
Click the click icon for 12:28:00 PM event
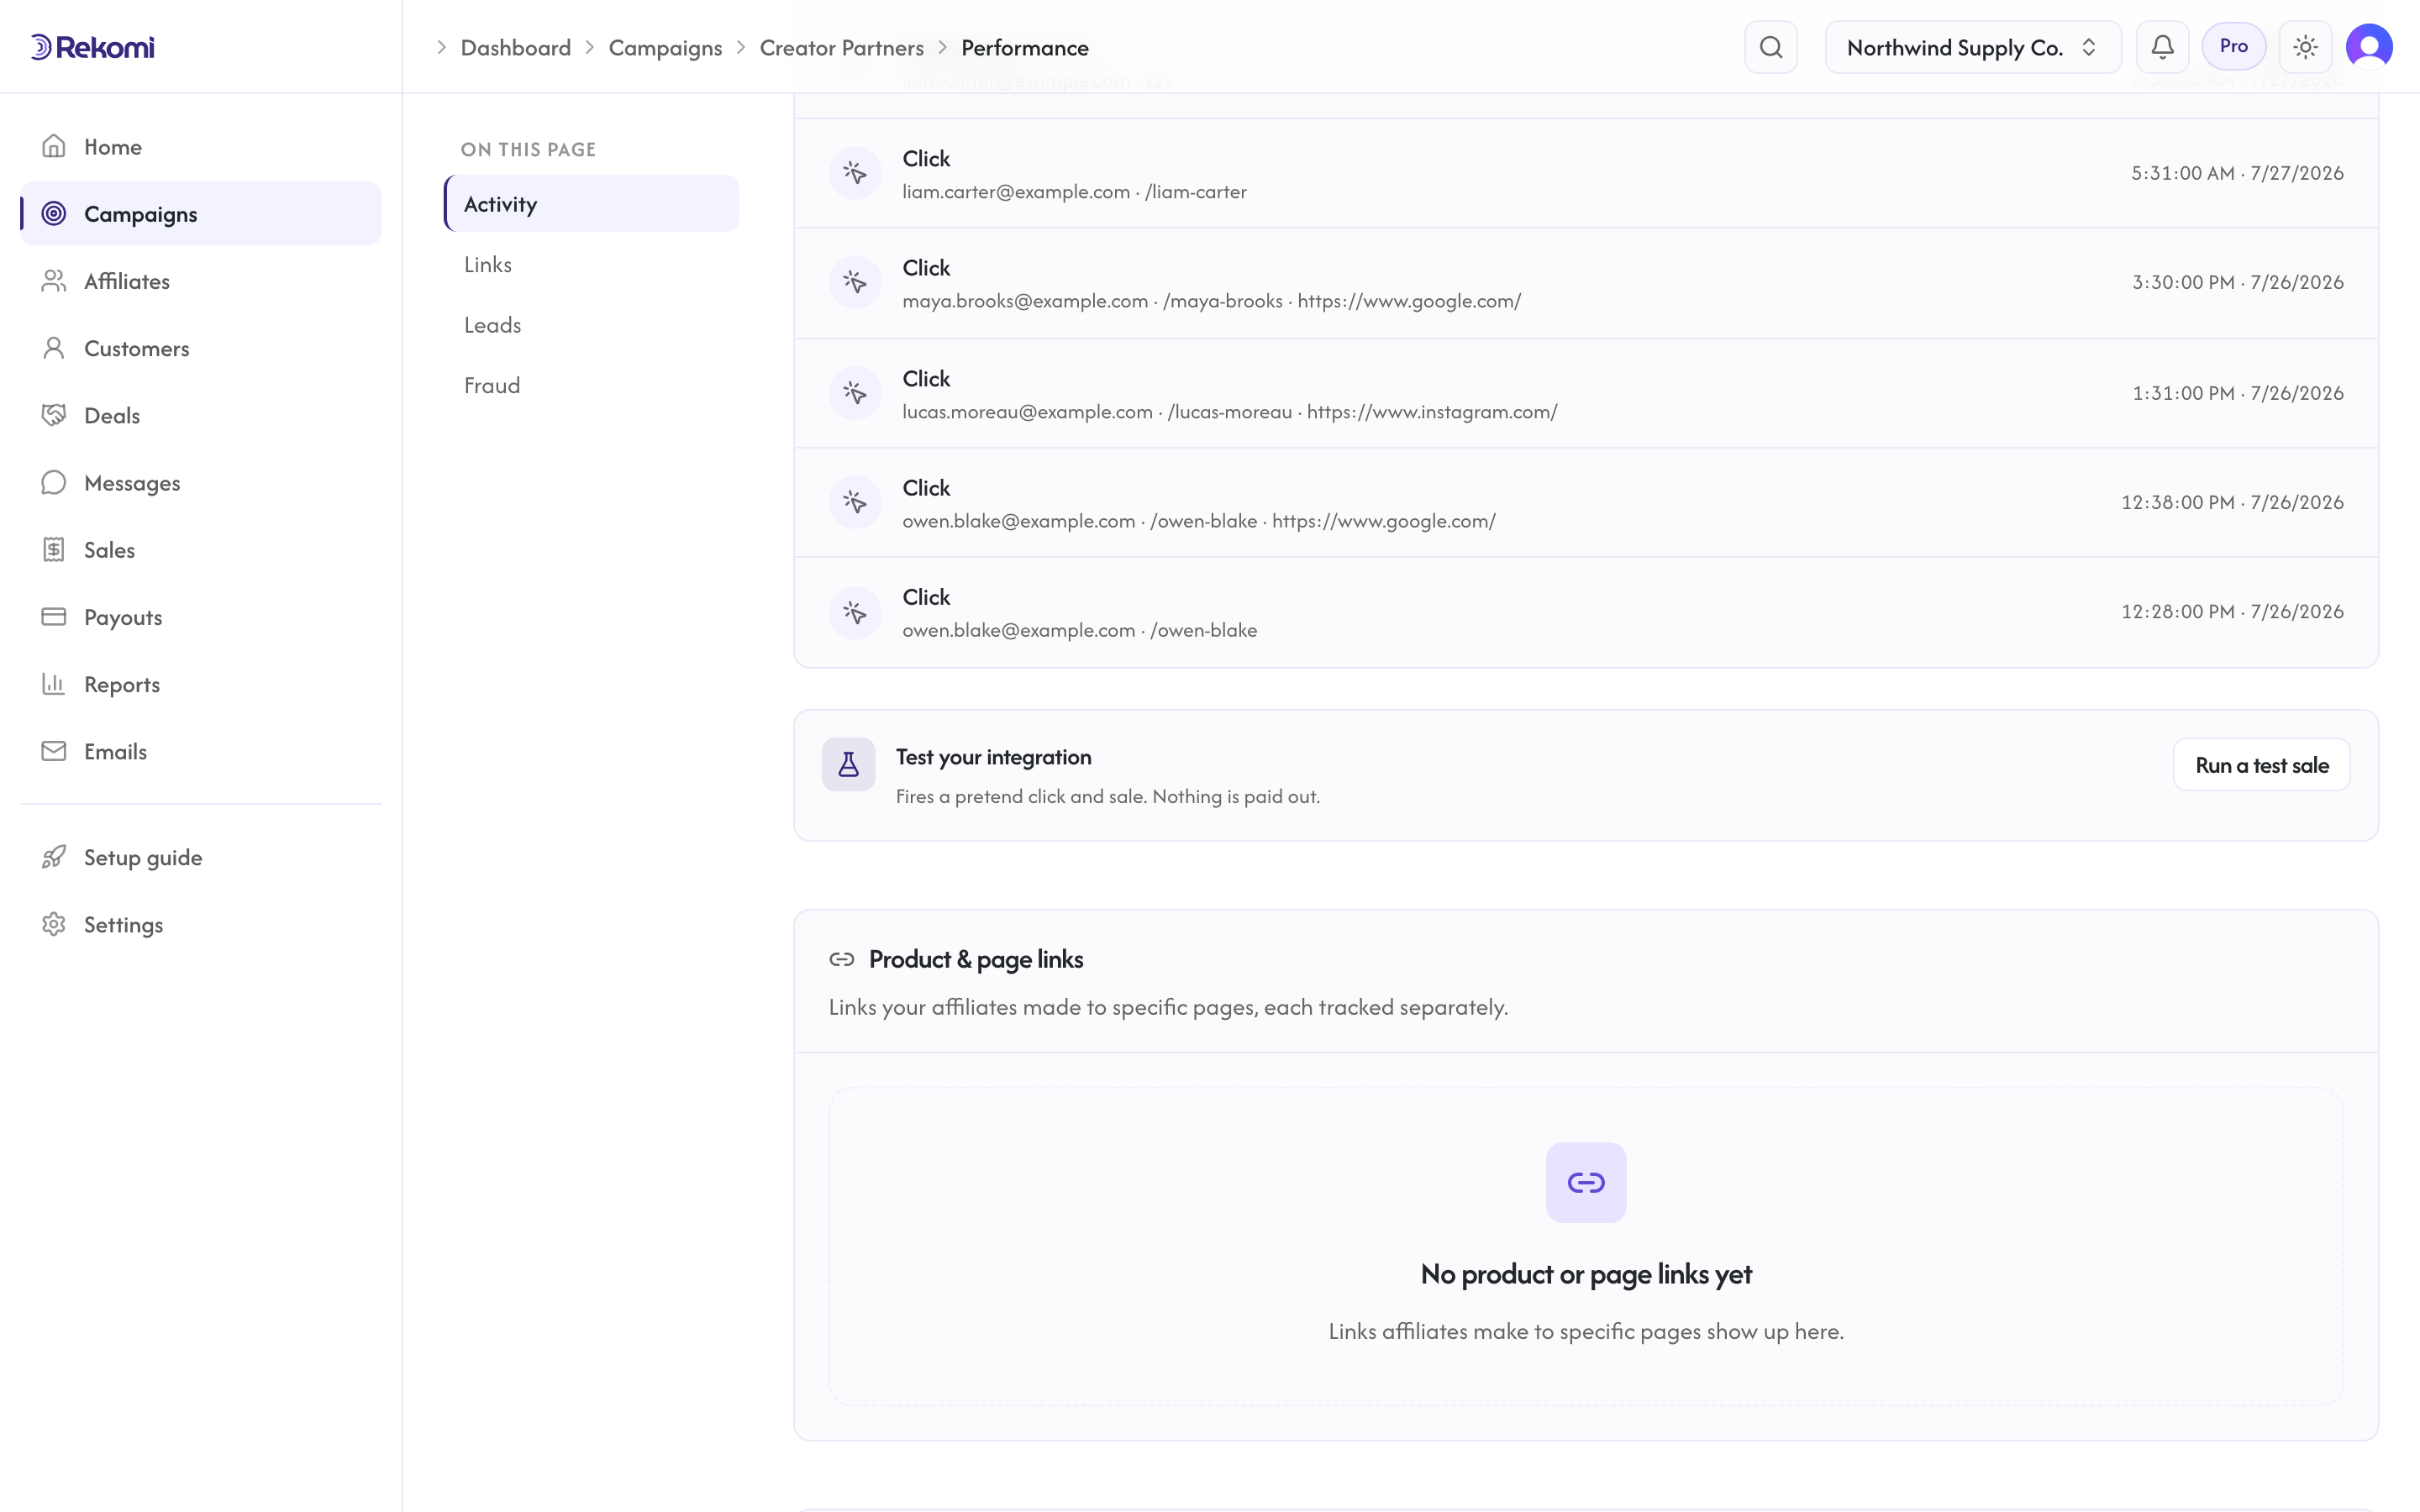coord(855,612)
